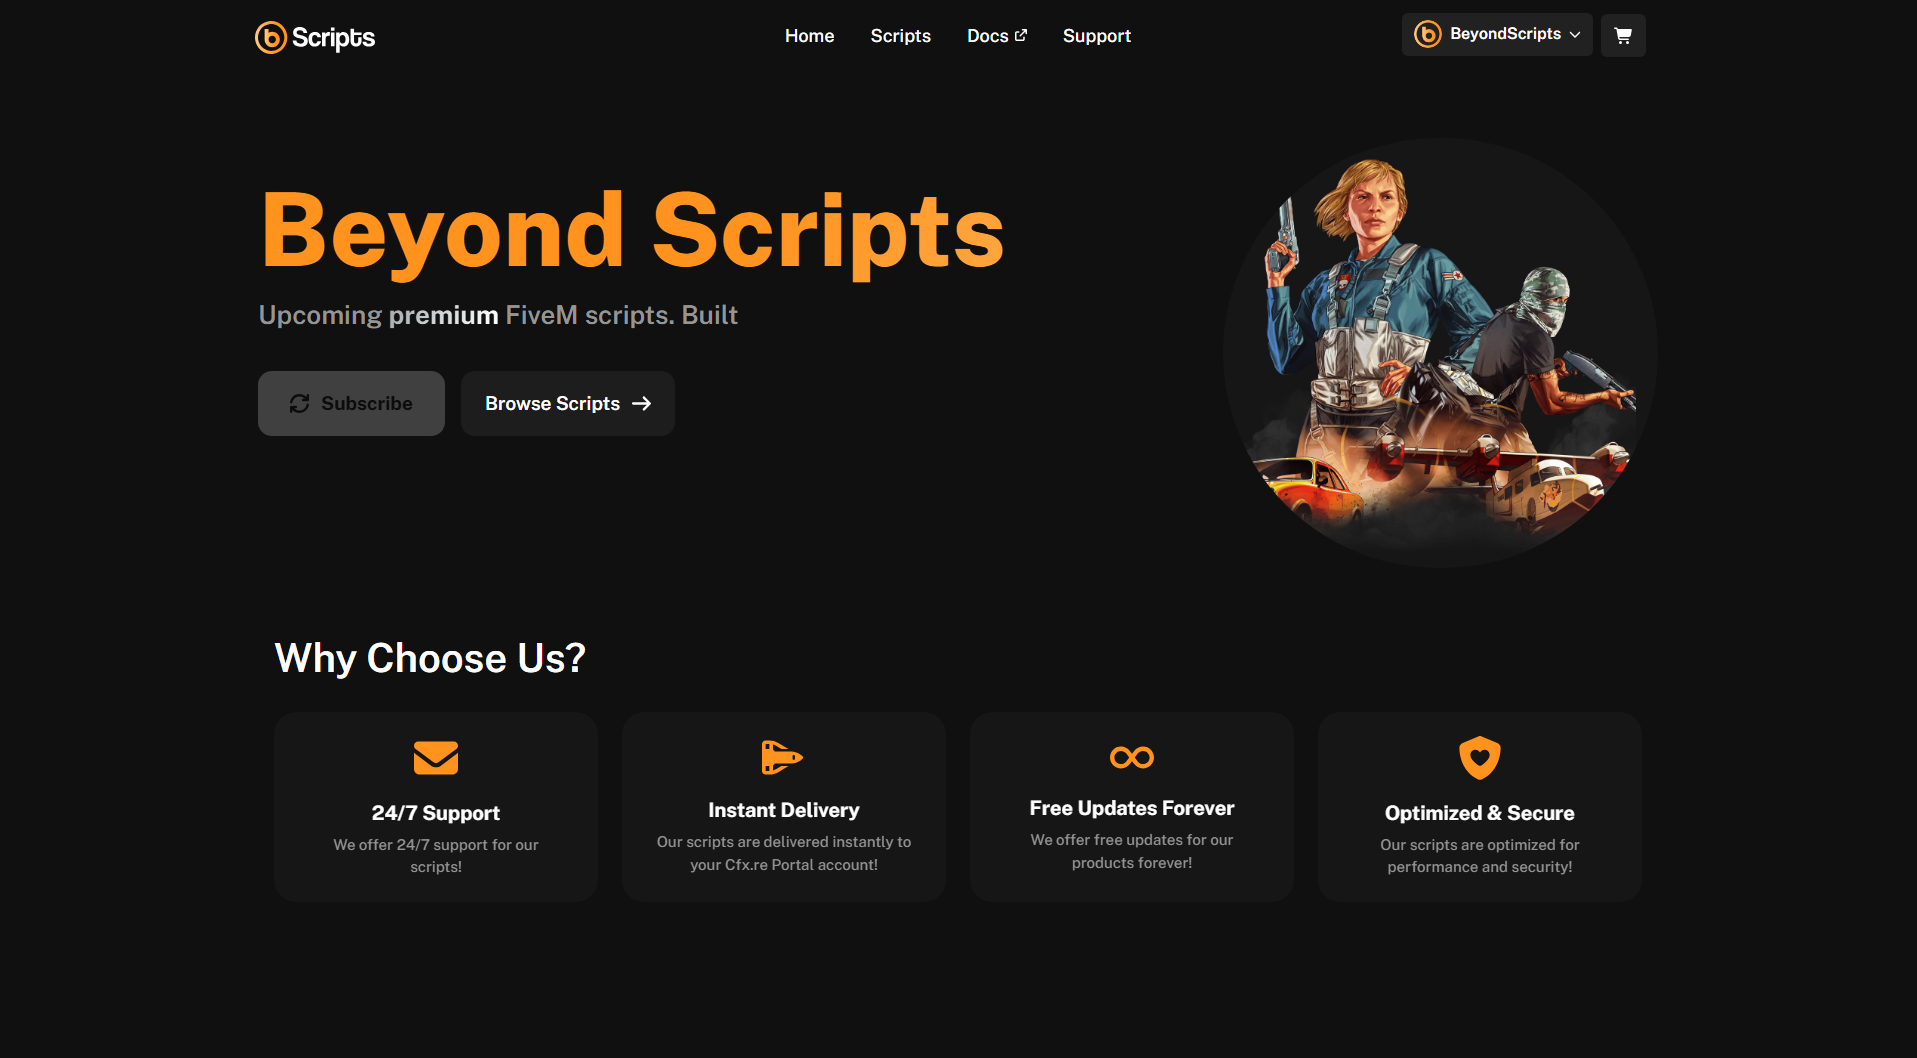Image resolution: width=1917 pixels, height=1058 pixels.
Task: Select the Instant Delivery card title
Action: pyautogui.click(x=783, y=810)
